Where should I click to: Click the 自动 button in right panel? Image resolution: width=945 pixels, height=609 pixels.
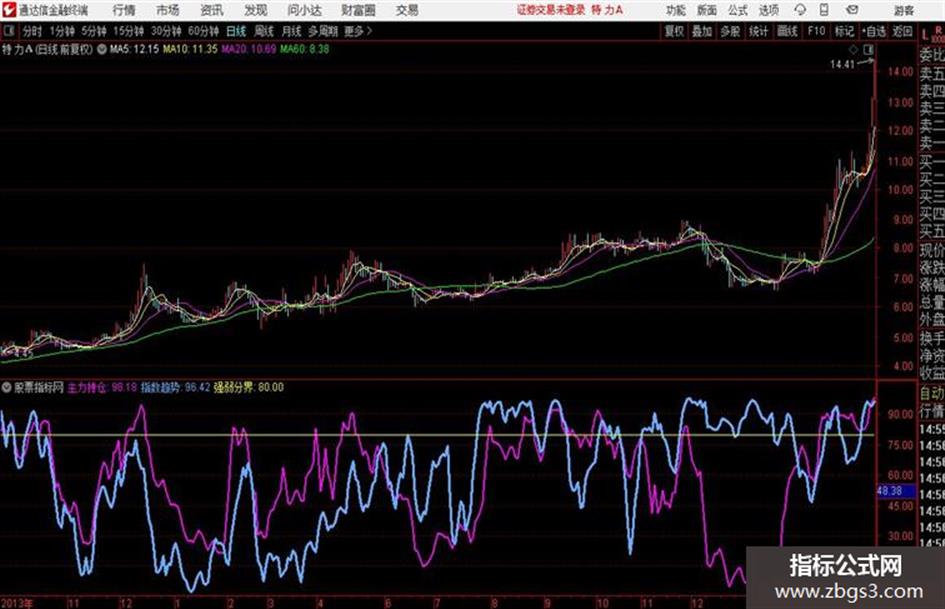click(x=932, y=393)
